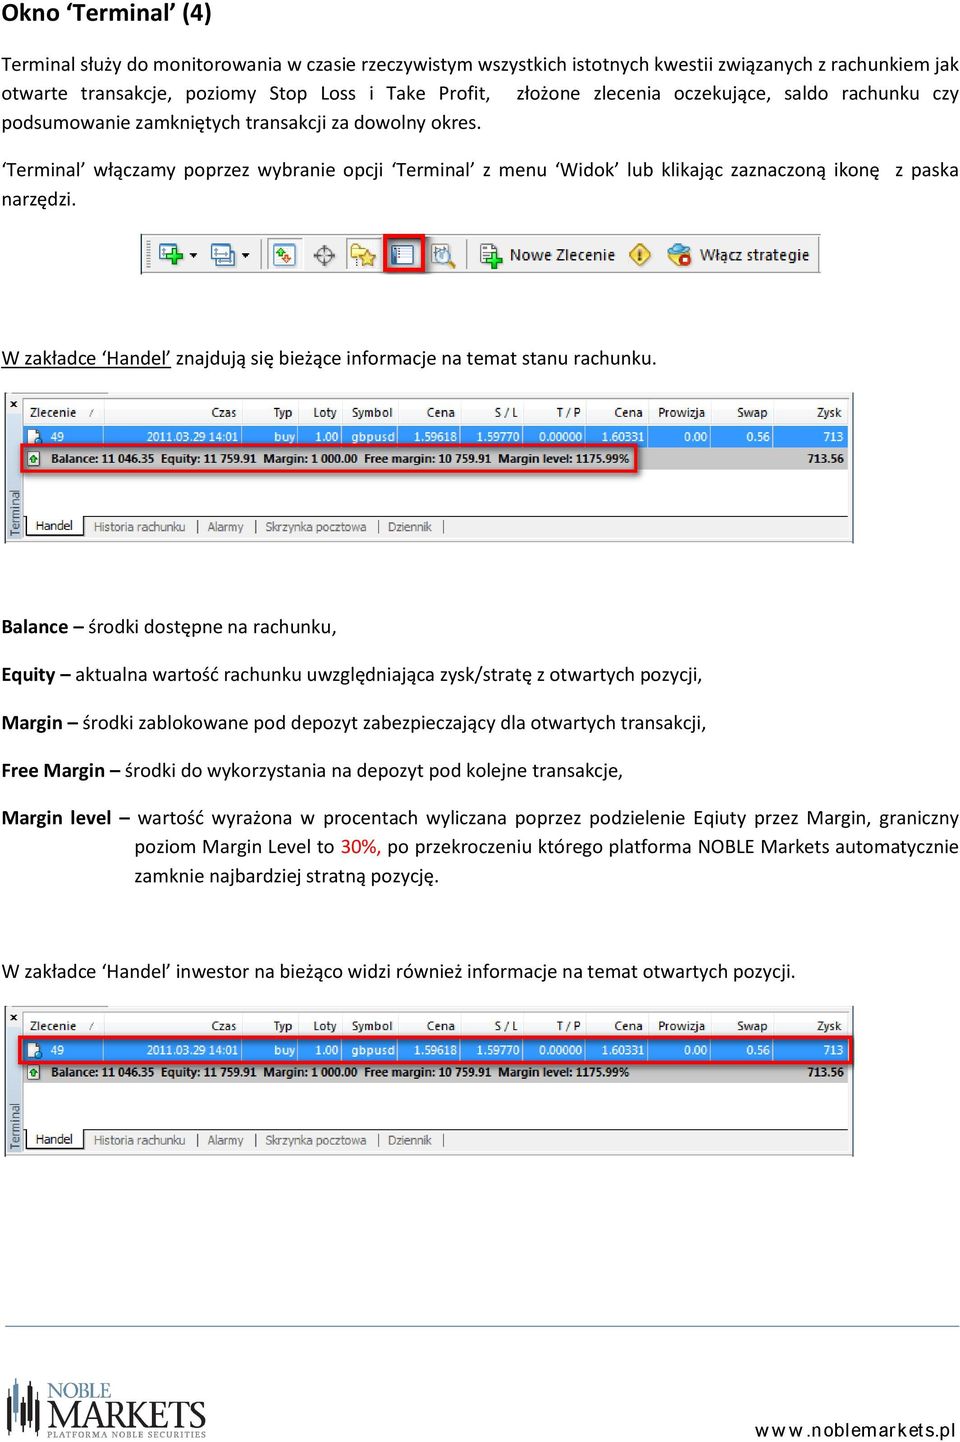Close the lower Terminal panel with X
The image size is (960, 1442).
pos(14,1018)
